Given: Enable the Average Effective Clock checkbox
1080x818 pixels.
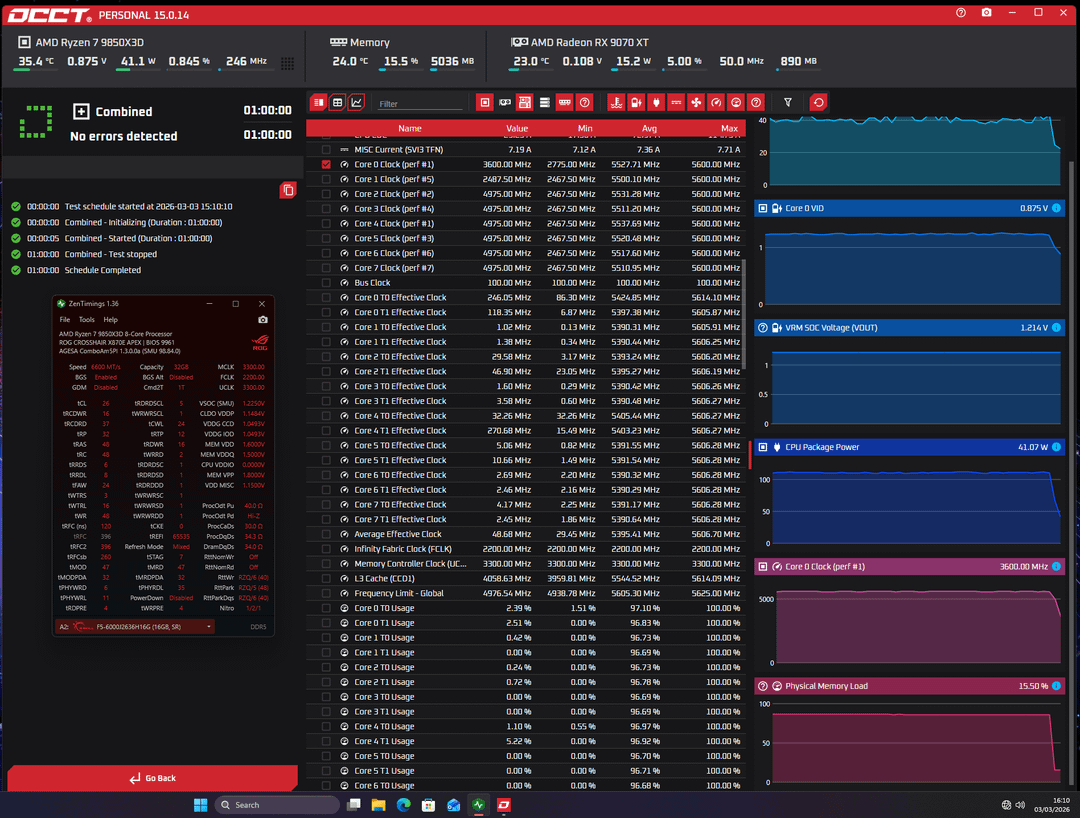Looking at the screenshot, I should click(326, 534).
